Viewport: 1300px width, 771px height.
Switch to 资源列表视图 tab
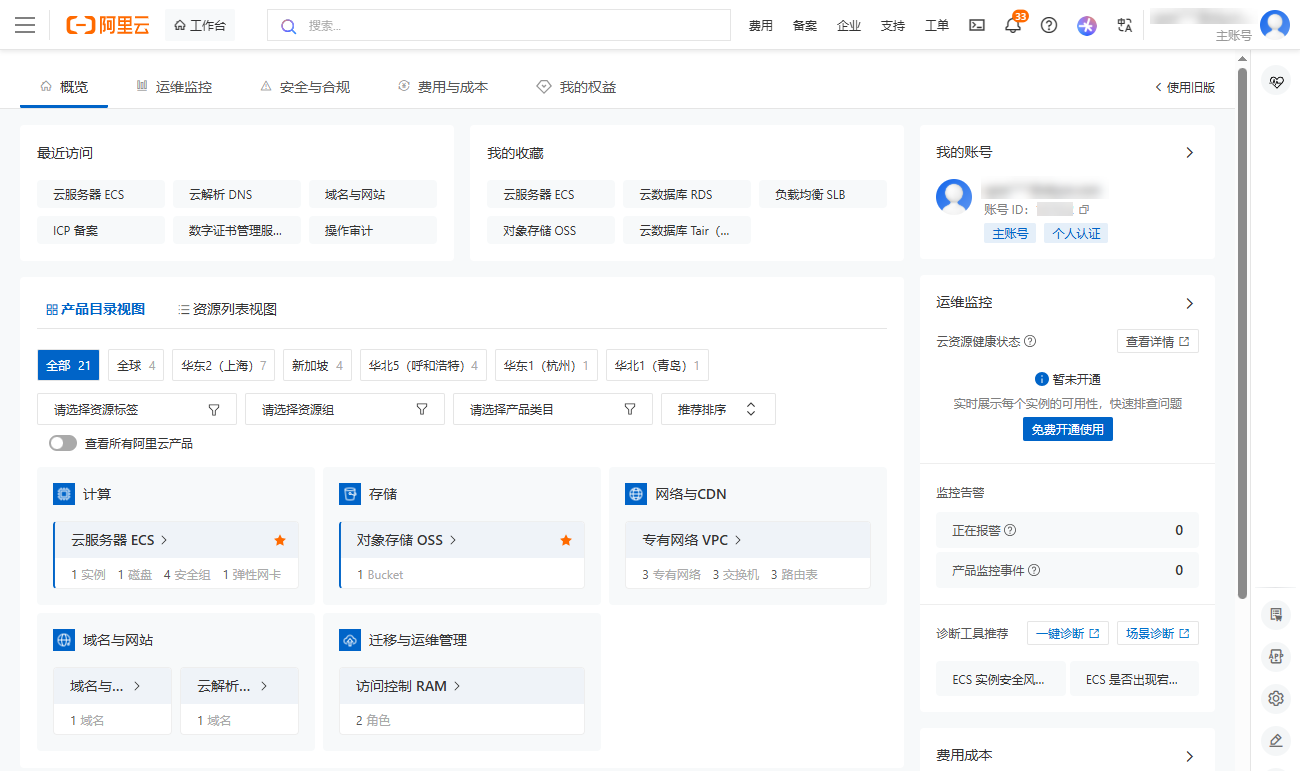coord(227,309)
